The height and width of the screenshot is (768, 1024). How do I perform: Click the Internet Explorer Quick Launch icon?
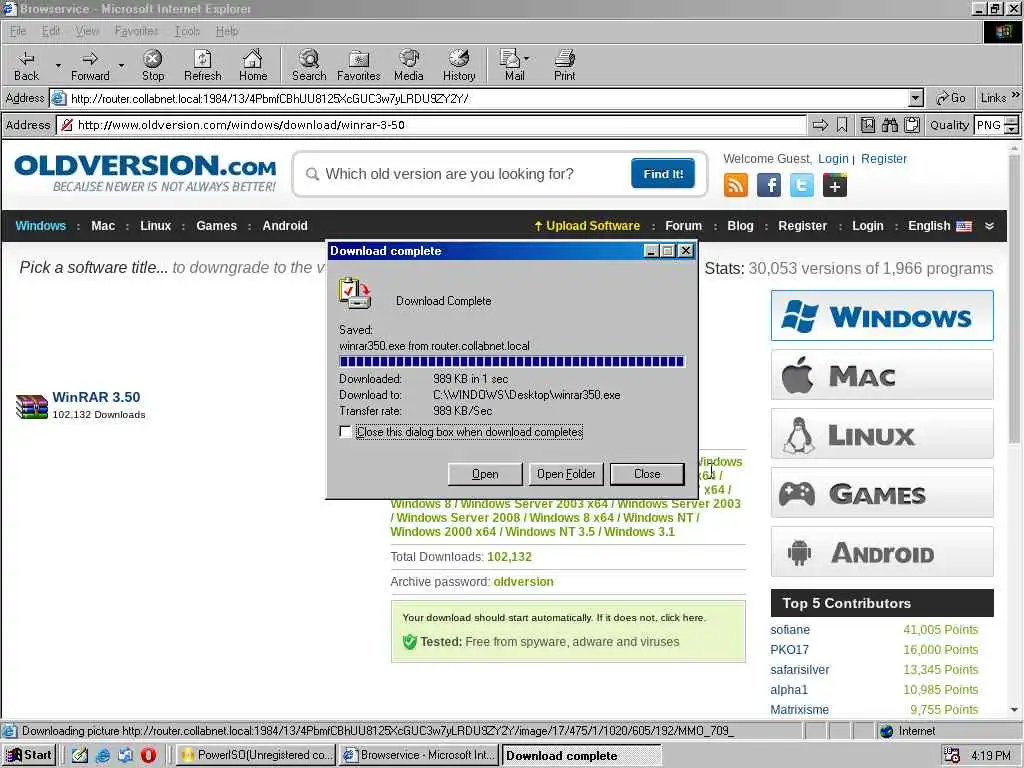[x=103, y=755]
